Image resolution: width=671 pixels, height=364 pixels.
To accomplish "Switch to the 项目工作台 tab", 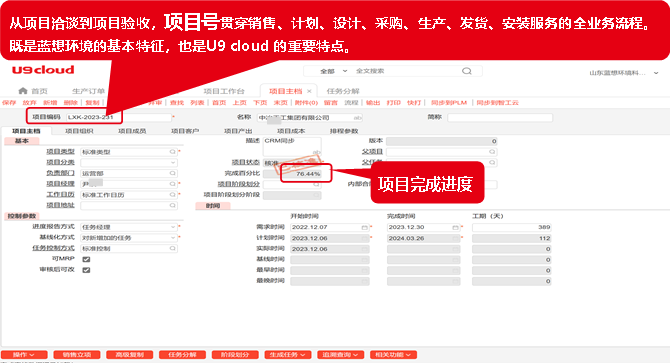I will pos(224,91).
